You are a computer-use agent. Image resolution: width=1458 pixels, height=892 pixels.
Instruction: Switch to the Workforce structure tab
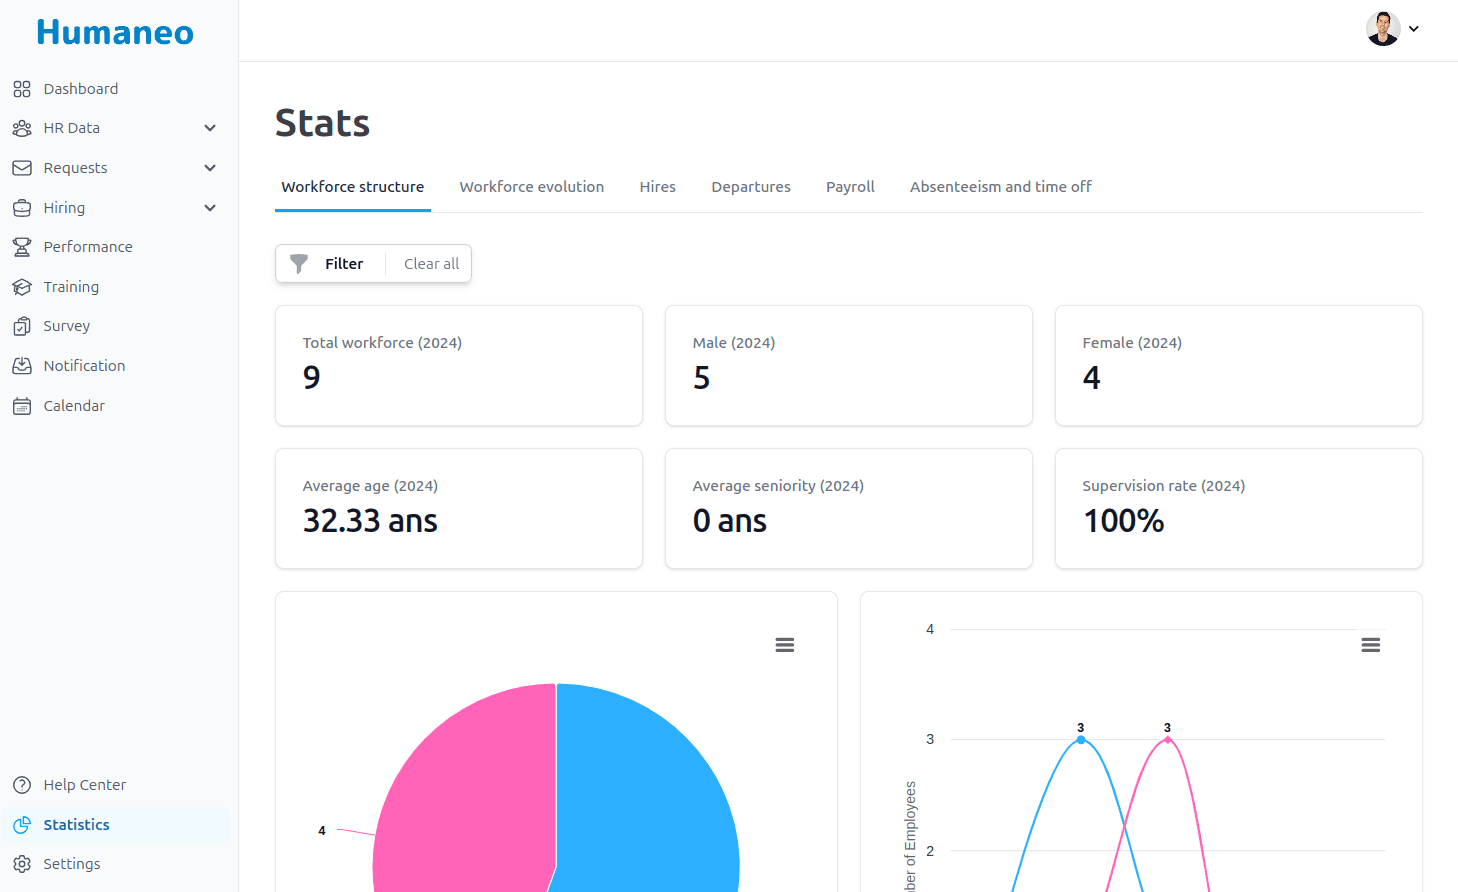coord(353,187)
